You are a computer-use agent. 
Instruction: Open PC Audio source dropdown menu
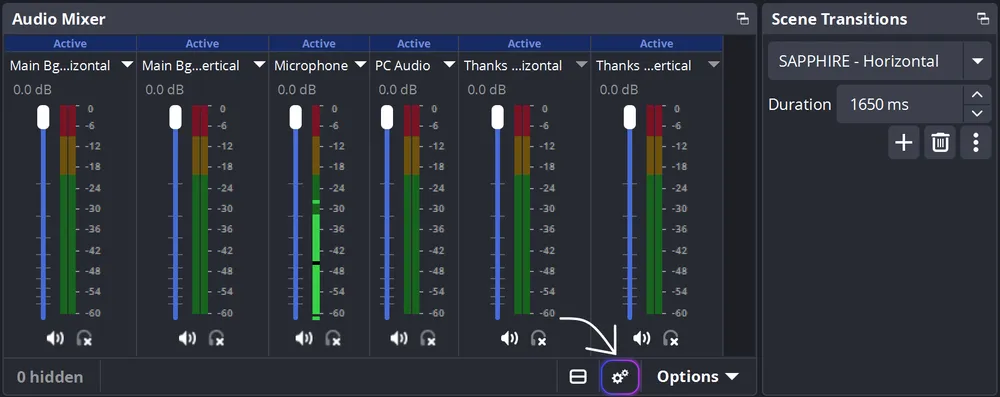449,65
